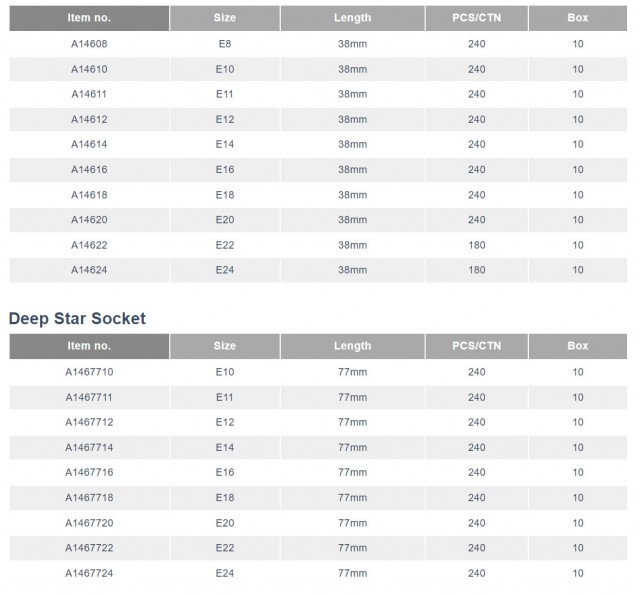Select the A14612 item row

[89, 120]
